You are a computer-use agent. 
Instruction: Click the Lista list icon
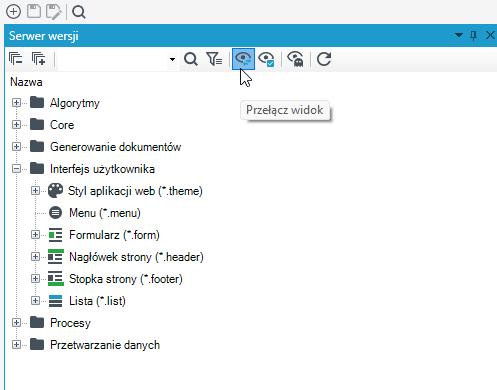click(x=55, y=301)
